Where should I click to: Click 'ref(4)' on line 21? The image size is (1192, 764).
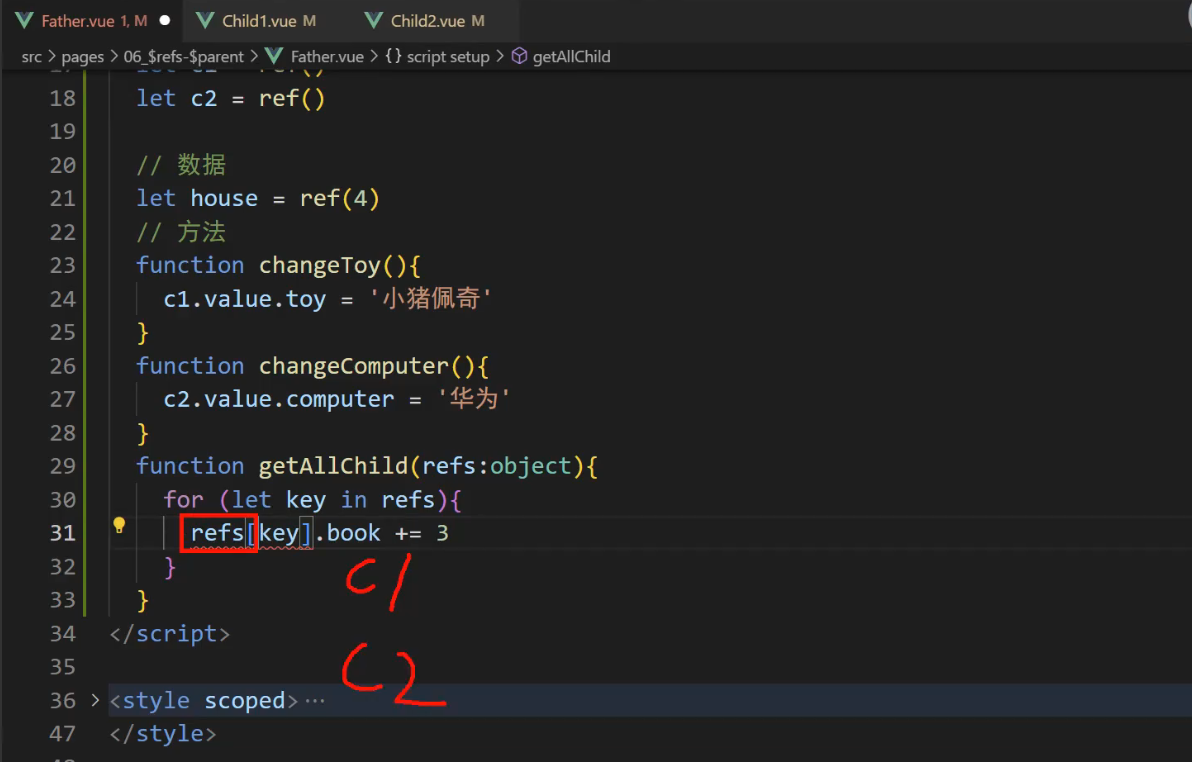click(x=340, y=199)
